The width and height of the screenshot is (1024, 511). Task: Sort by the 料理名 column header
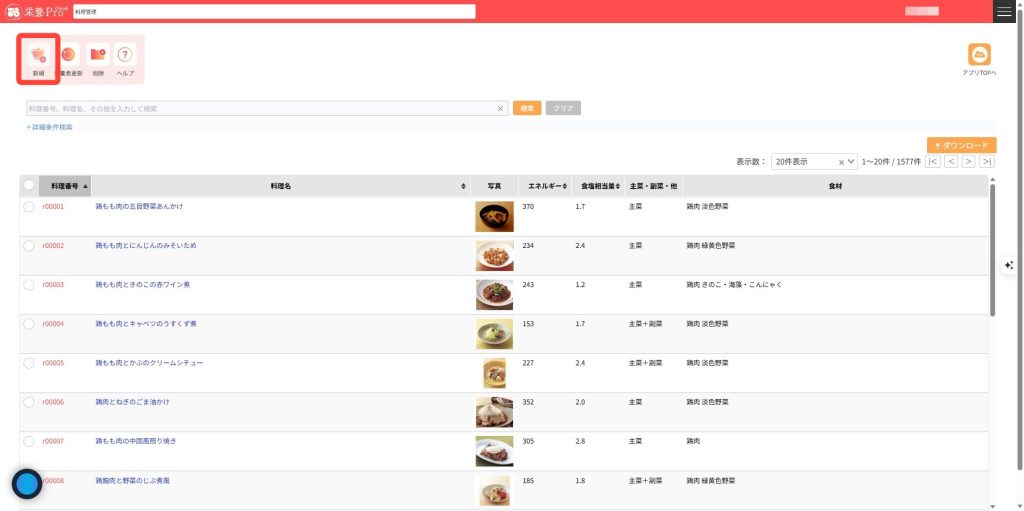coord(280,186)
